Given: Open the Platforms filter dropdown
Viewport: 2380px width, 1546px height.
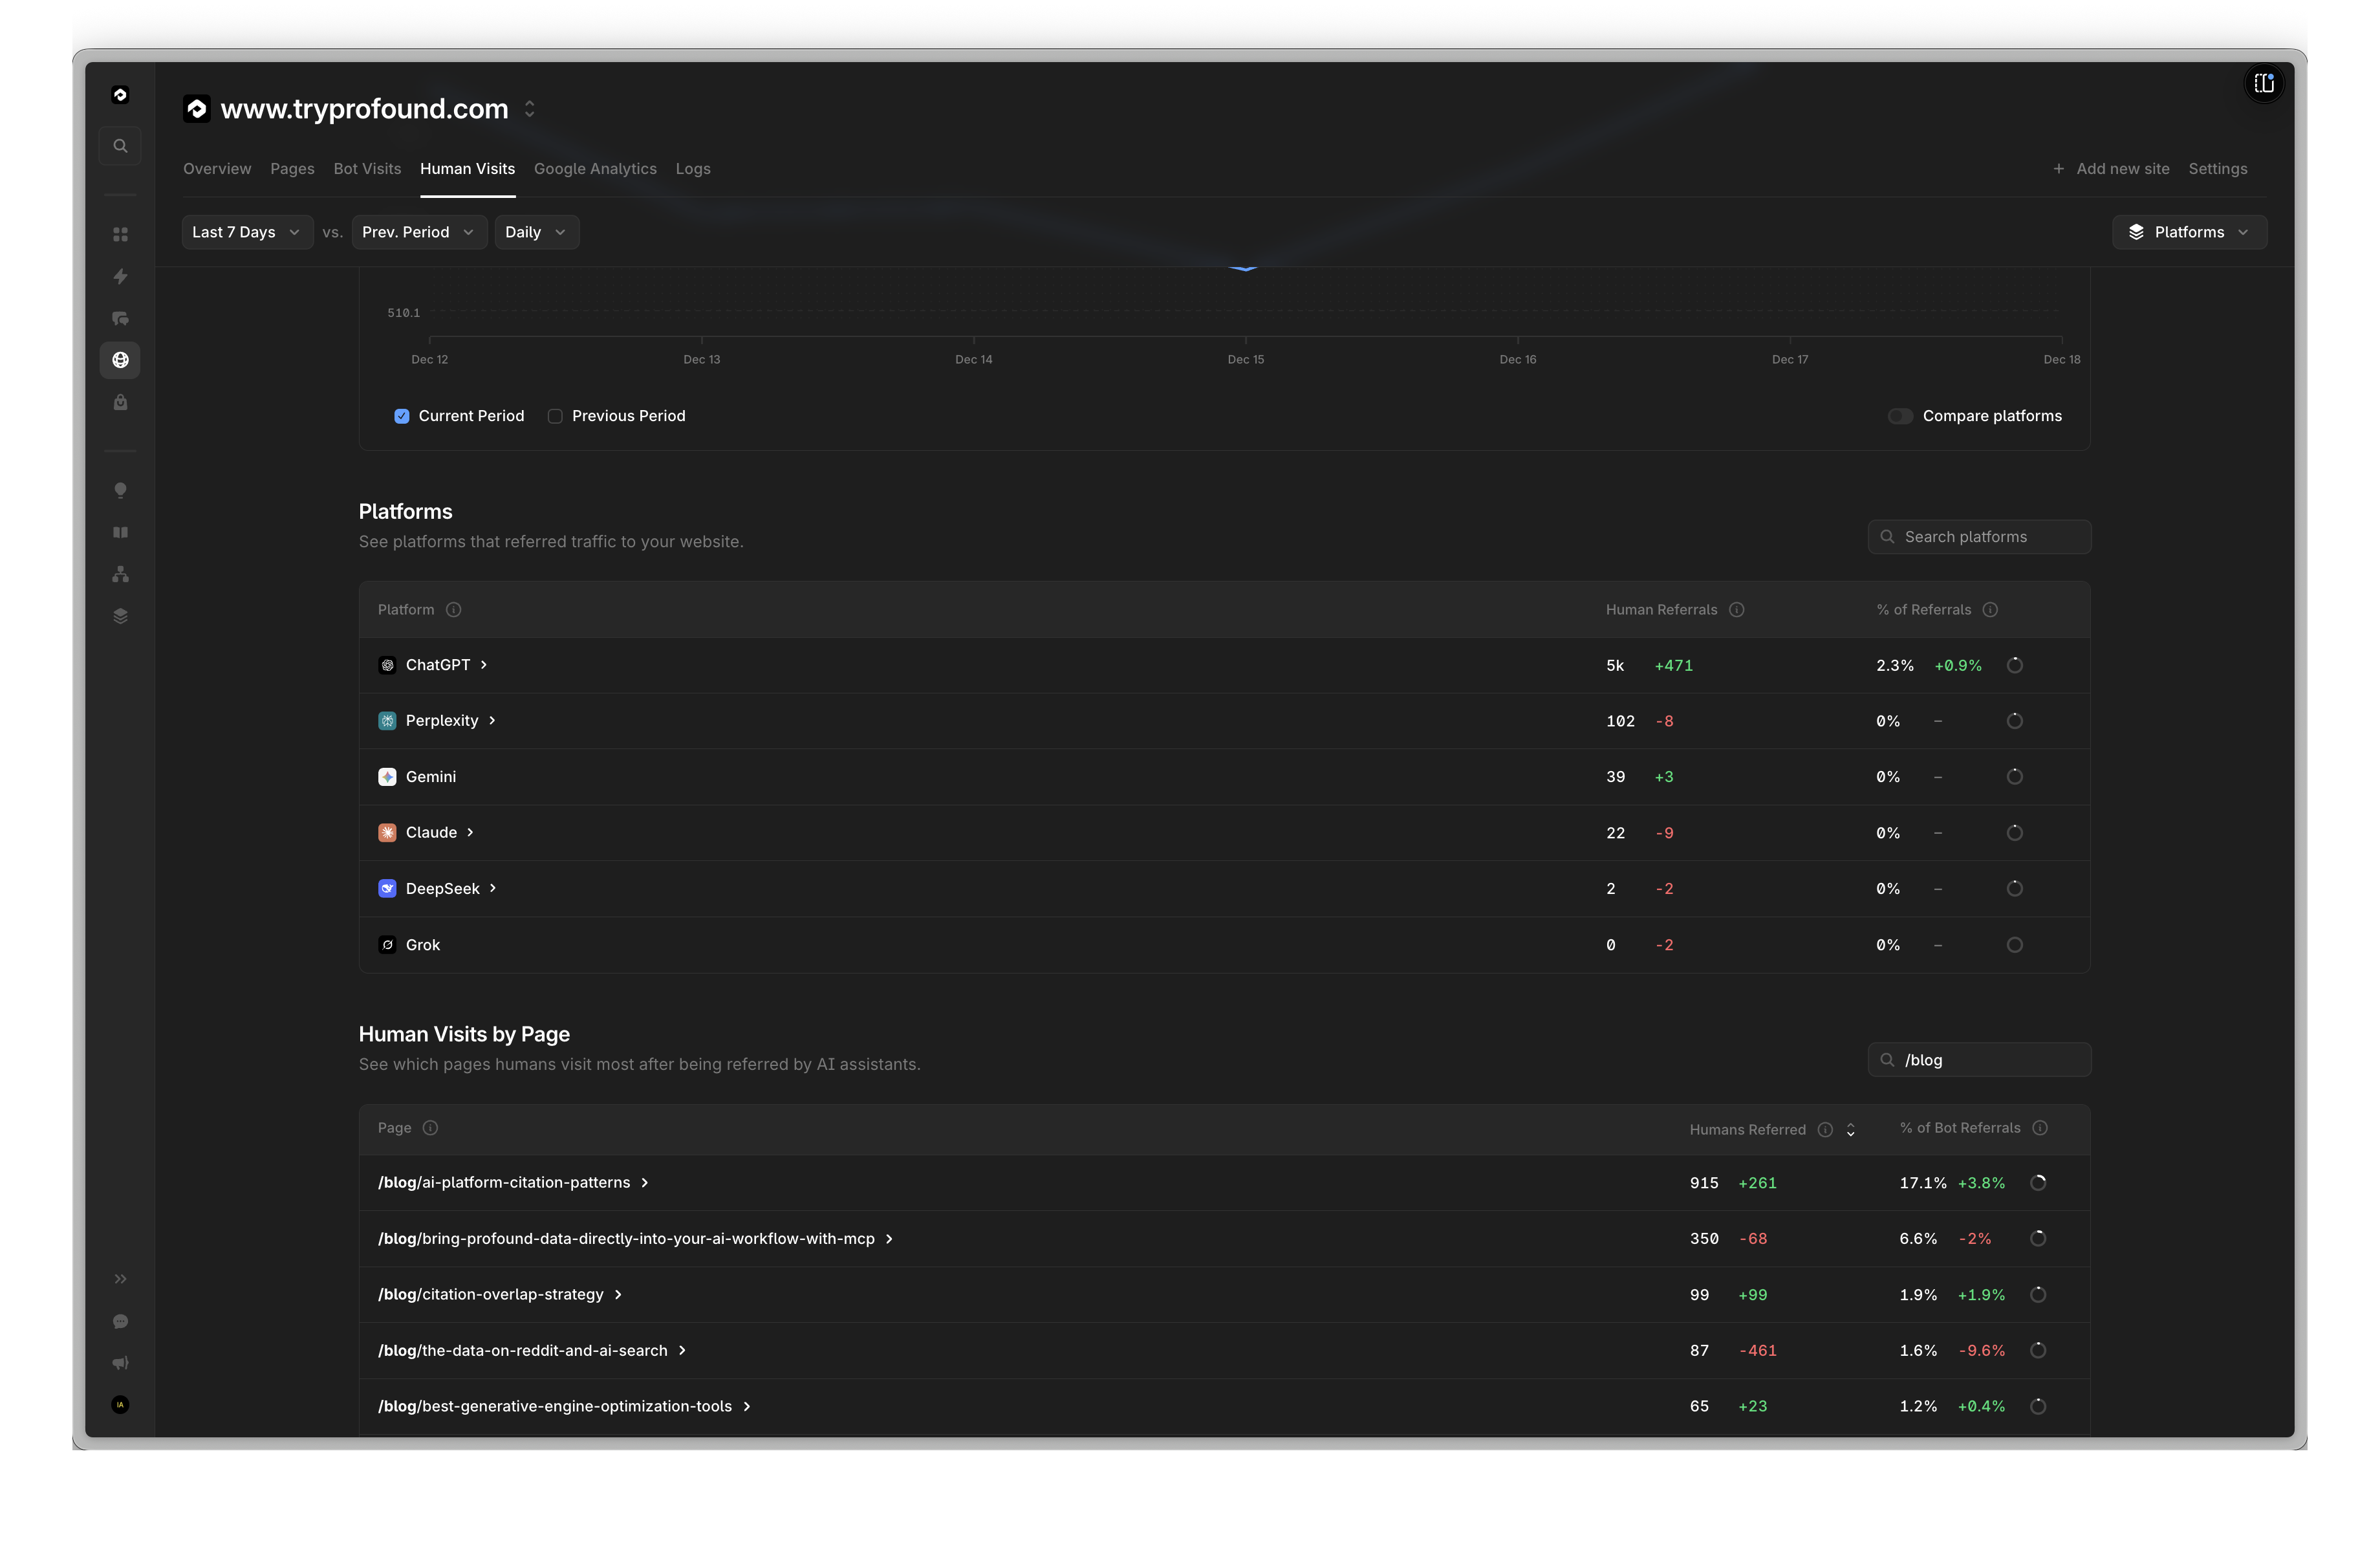Looking at the screenshot, I should point(2189,231).
